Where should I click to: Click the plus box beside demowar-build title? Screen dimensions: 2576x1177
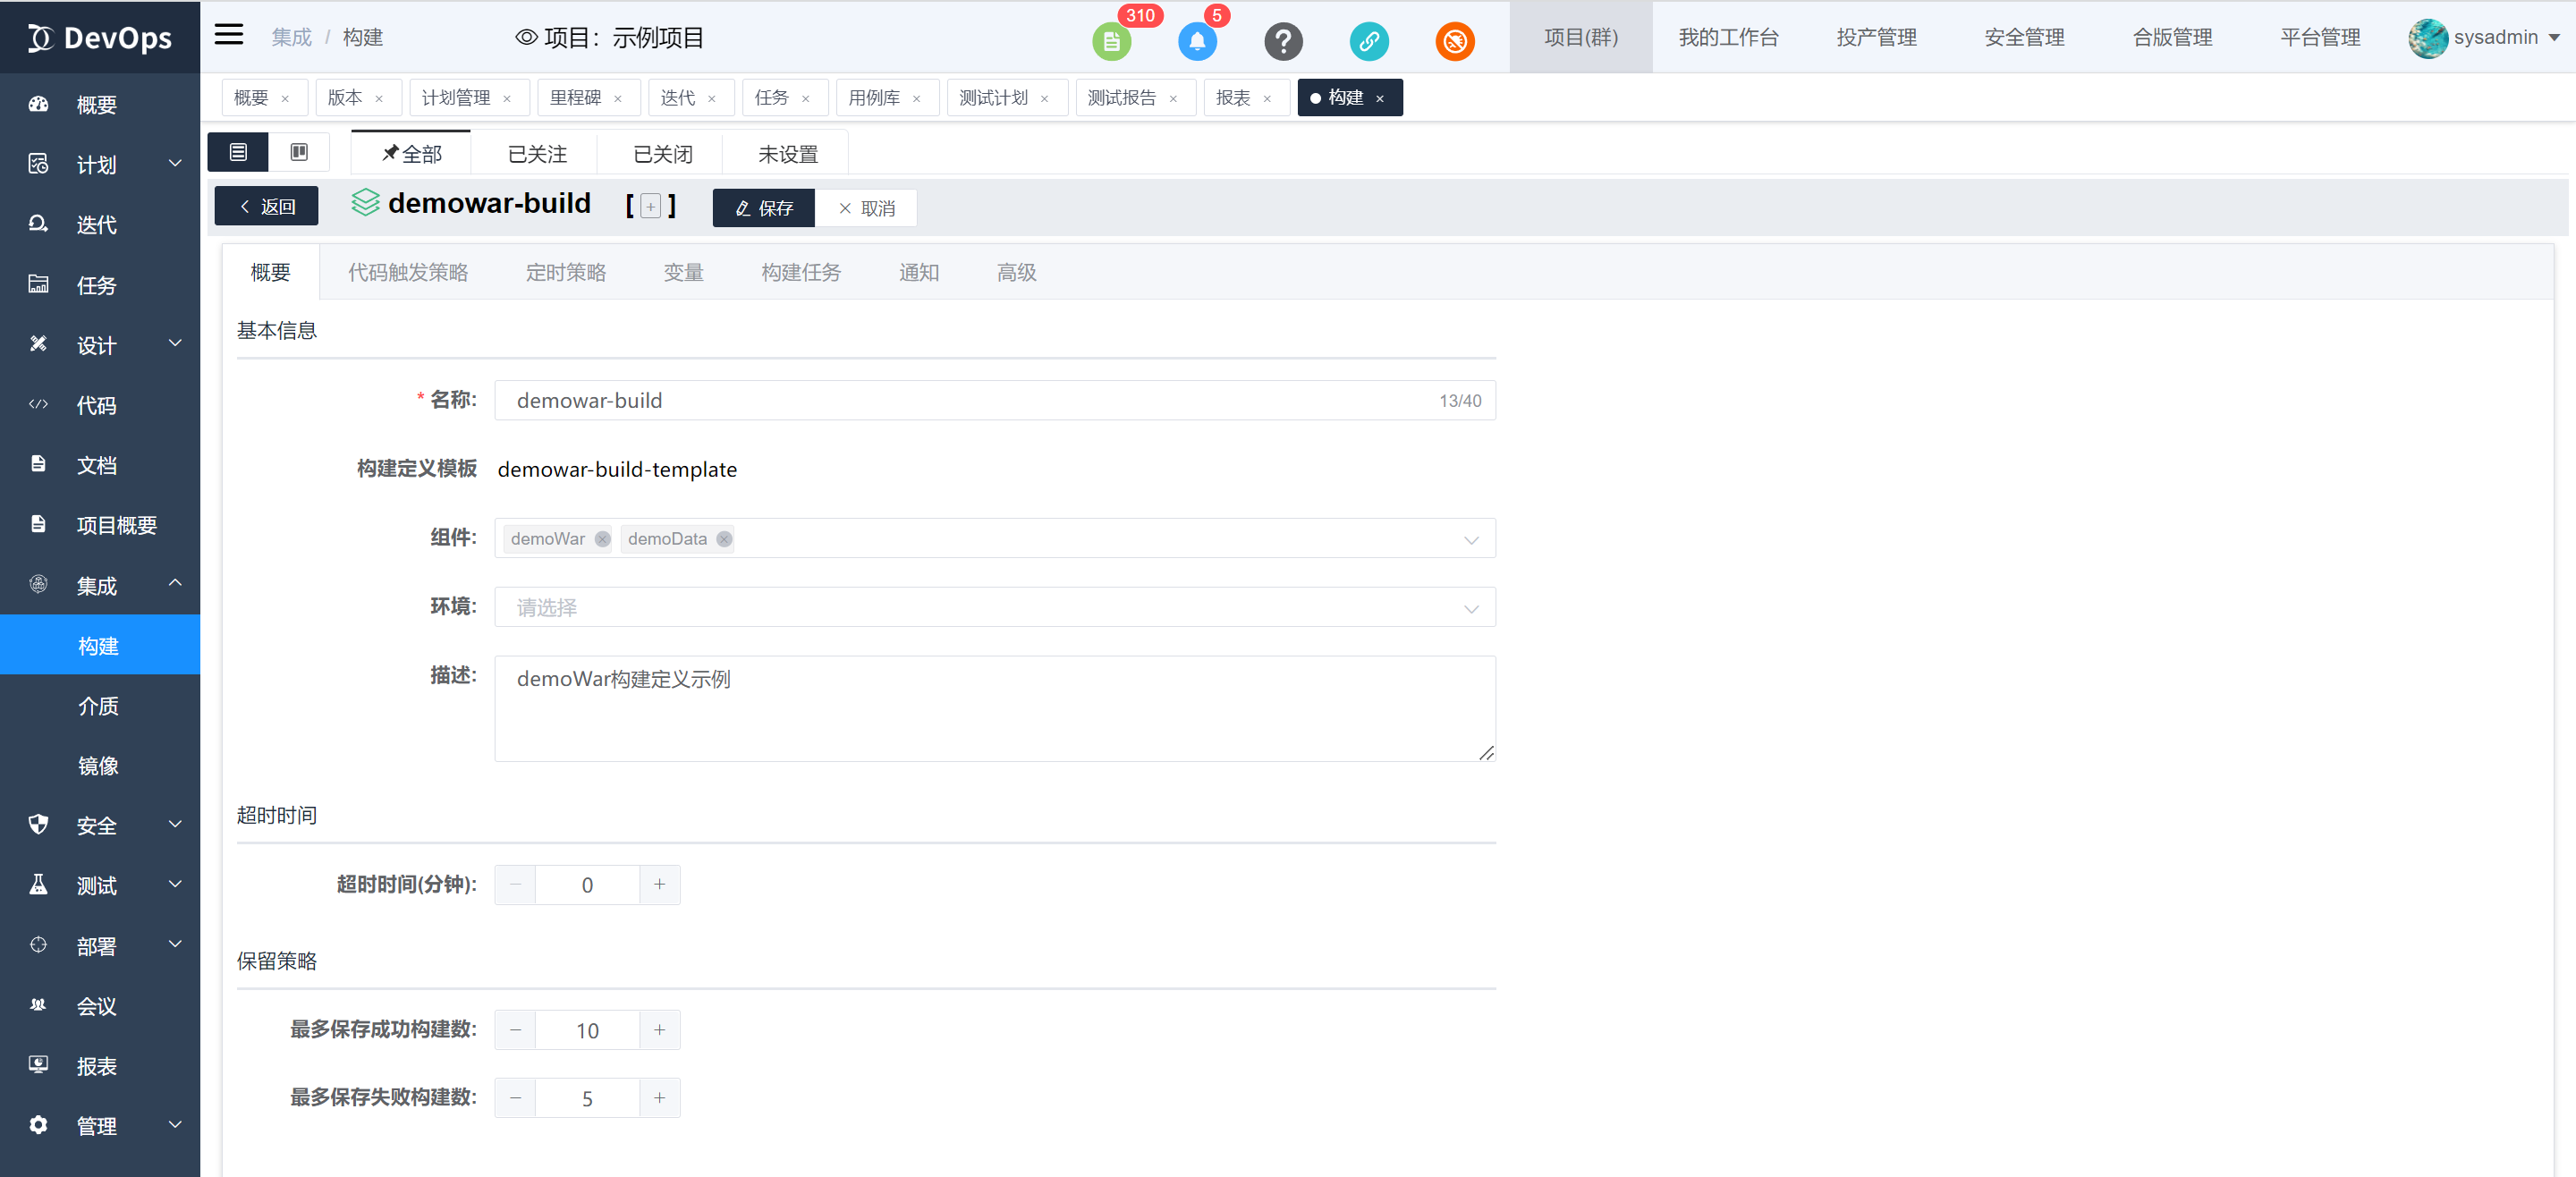point(651,207)
